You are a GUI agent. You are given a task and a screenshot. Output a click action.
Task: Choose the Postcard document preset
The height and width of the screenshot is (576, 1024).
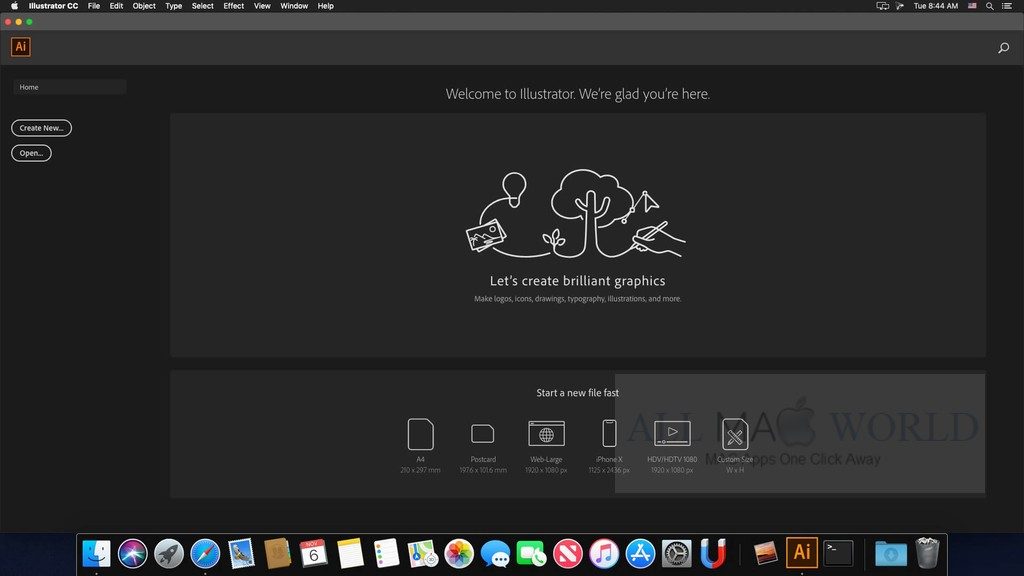(483, 446)
